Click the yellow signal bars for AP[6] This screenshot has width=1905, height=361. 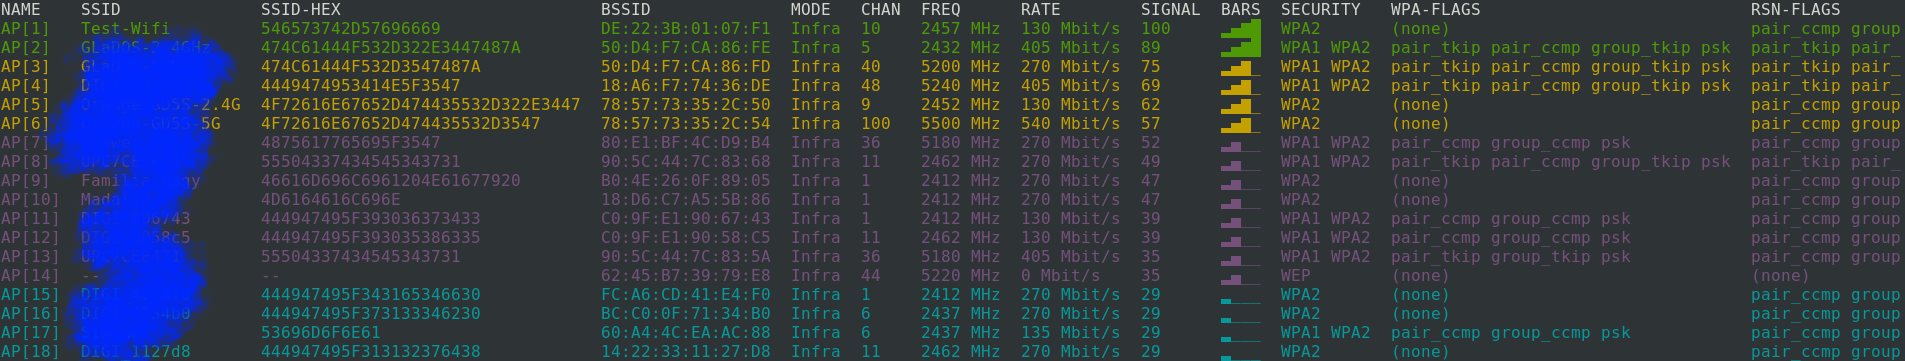1241,124
